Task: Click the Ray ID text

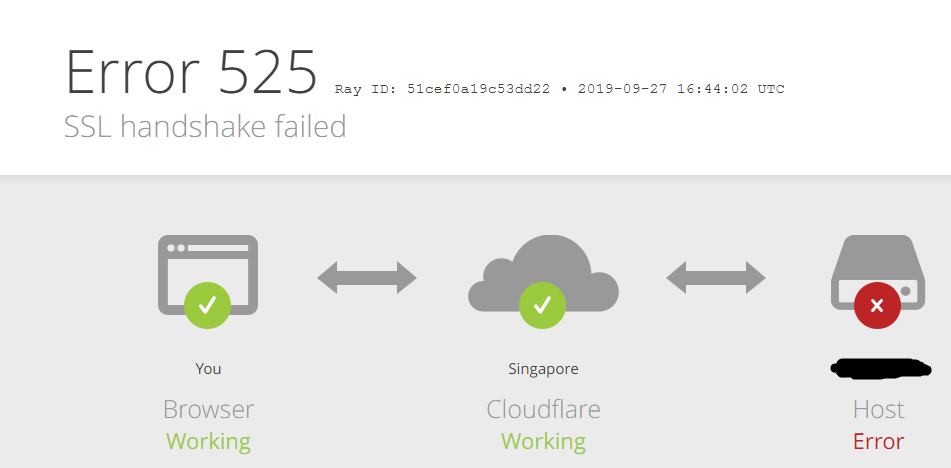Action: pos(442,89)
